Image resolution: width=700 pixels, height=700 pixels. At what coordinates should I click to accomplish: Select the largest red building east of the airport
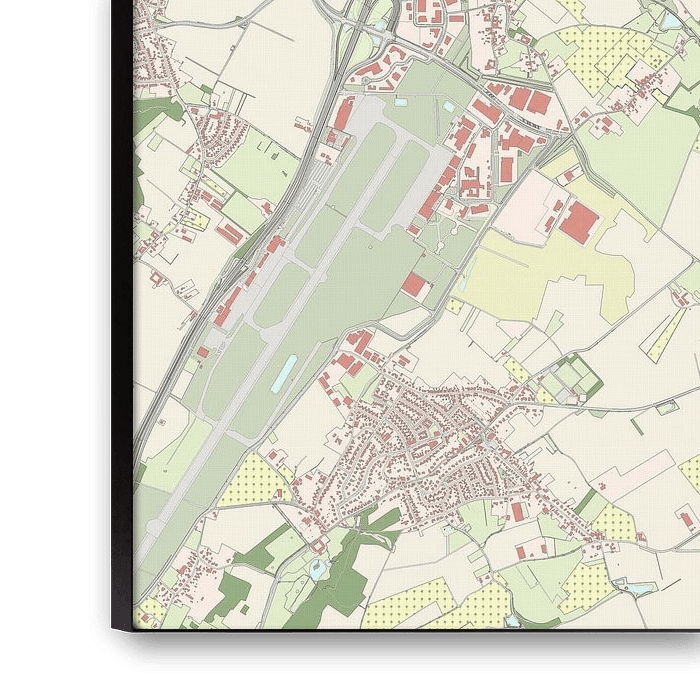(578, 221)
